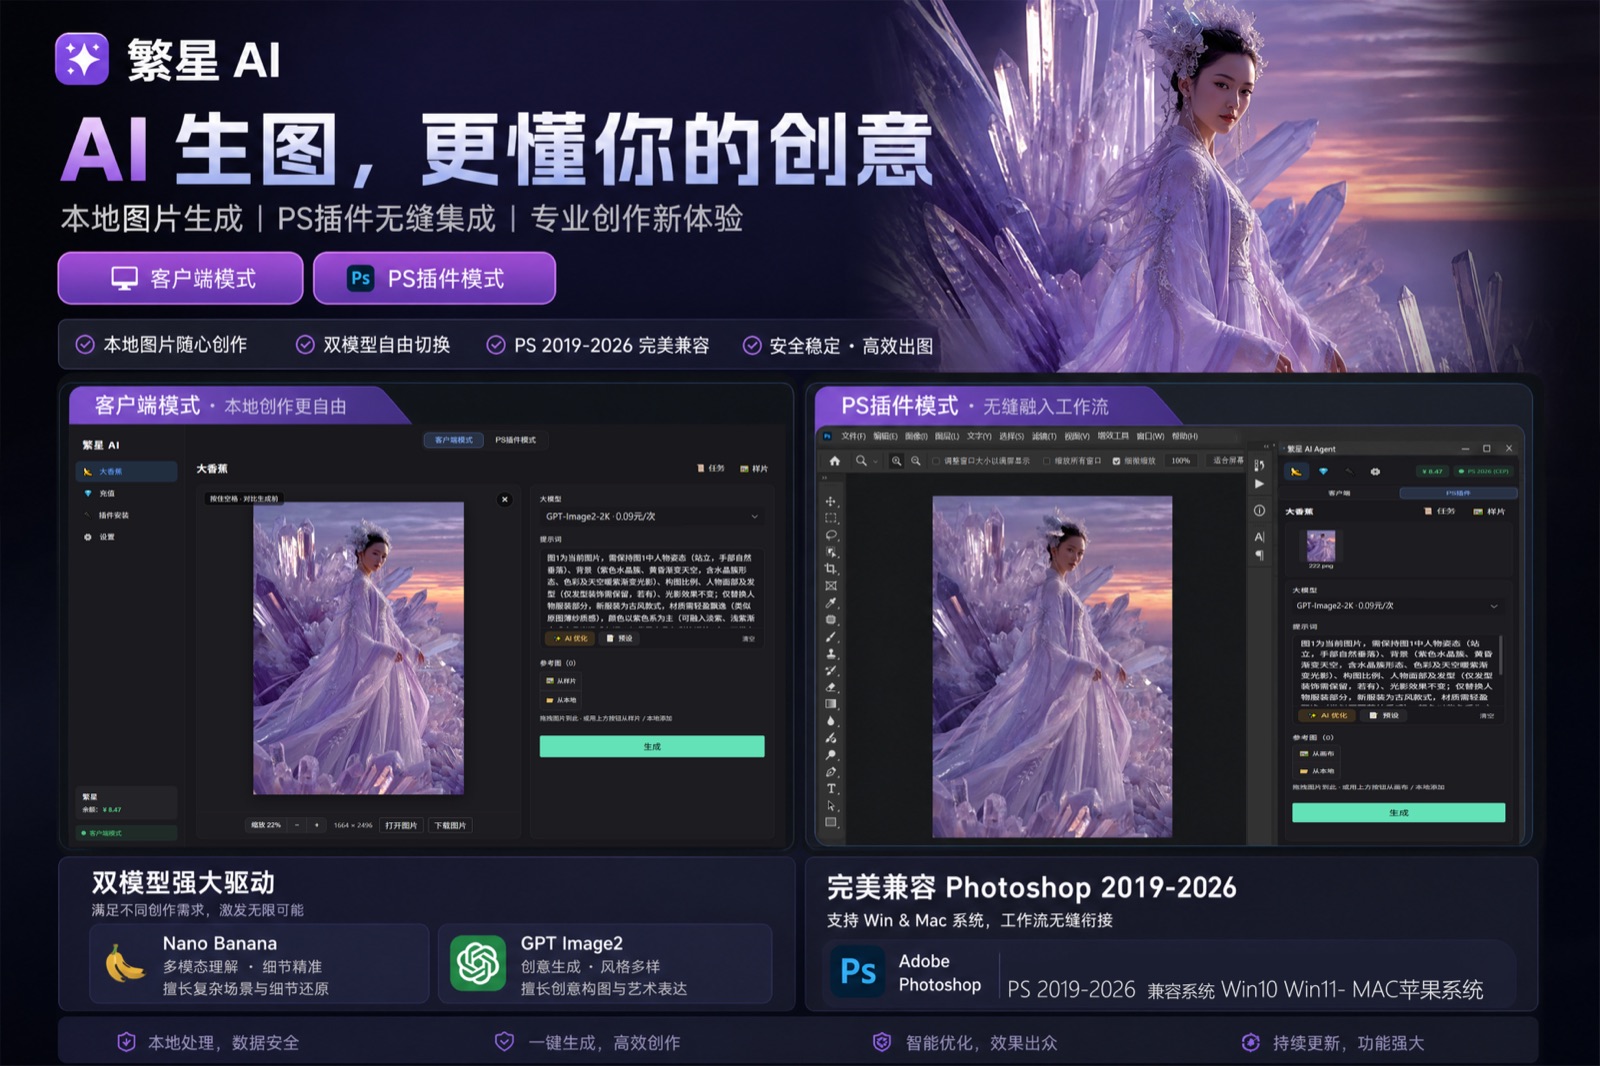Click 下载图片 button below preview
This screenshot has height=1066, width=1600.
click(x=450, y=825)
